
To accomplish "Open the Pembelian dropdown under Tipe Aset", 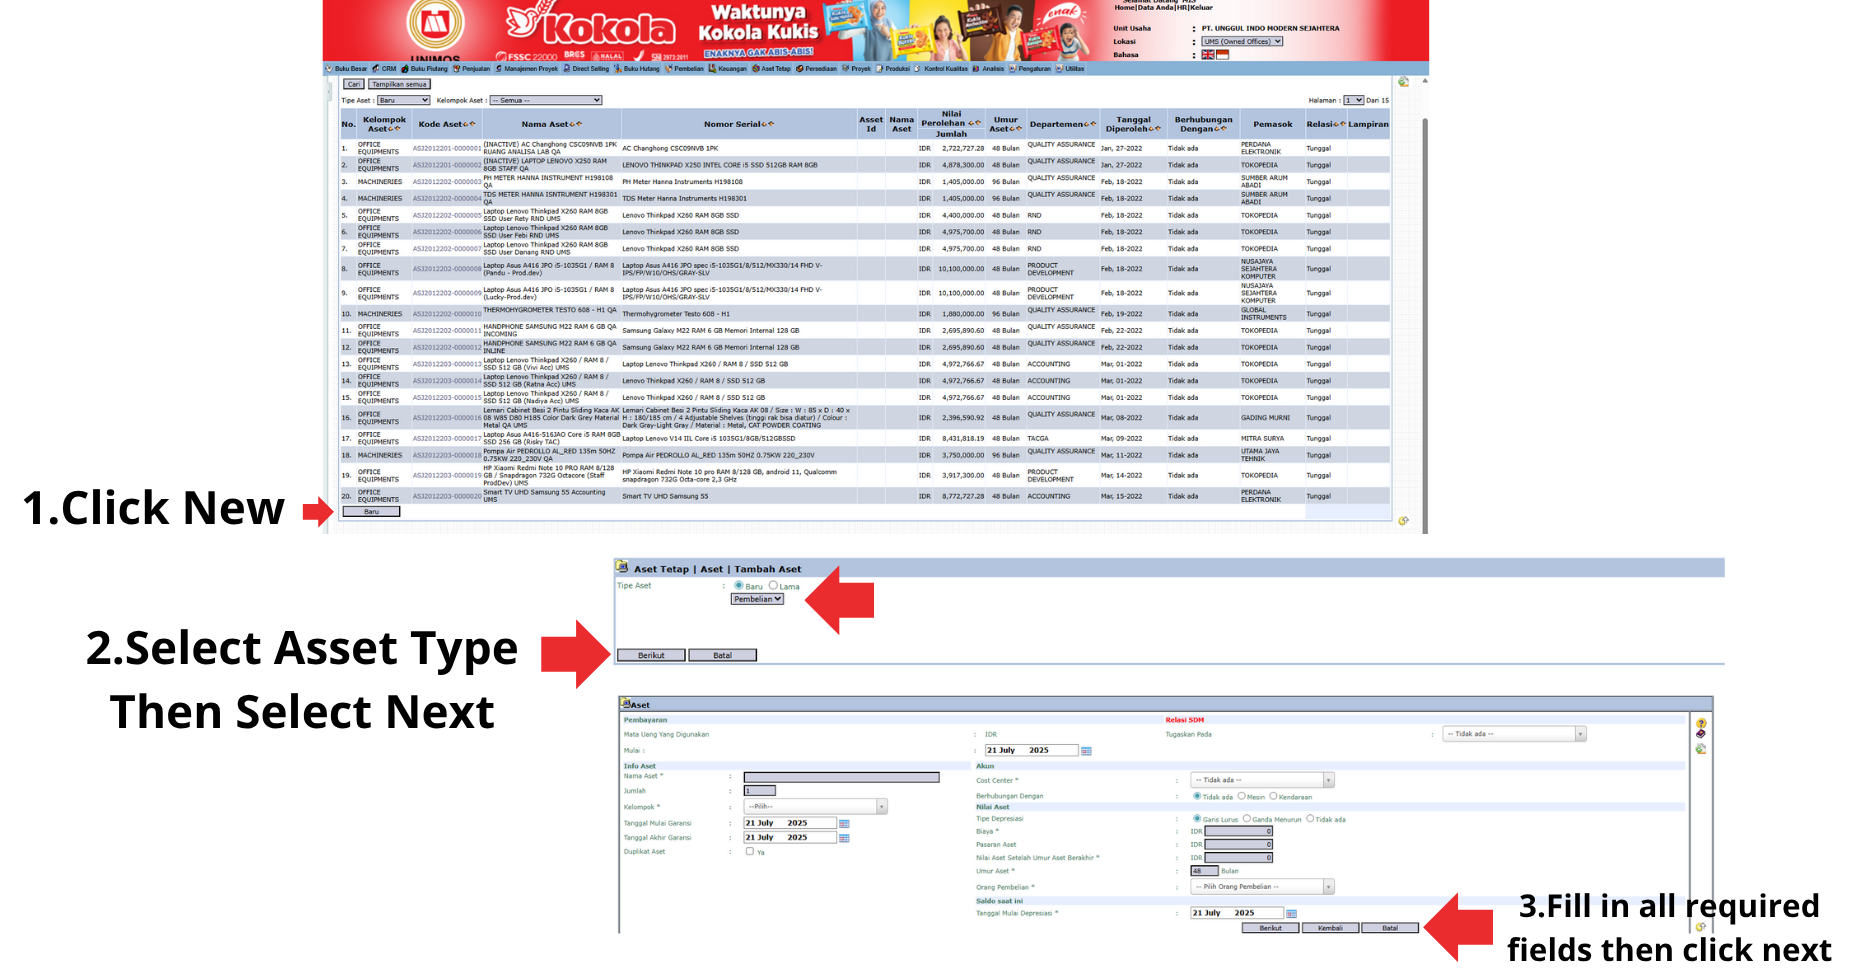I will (x=757, y=600).
